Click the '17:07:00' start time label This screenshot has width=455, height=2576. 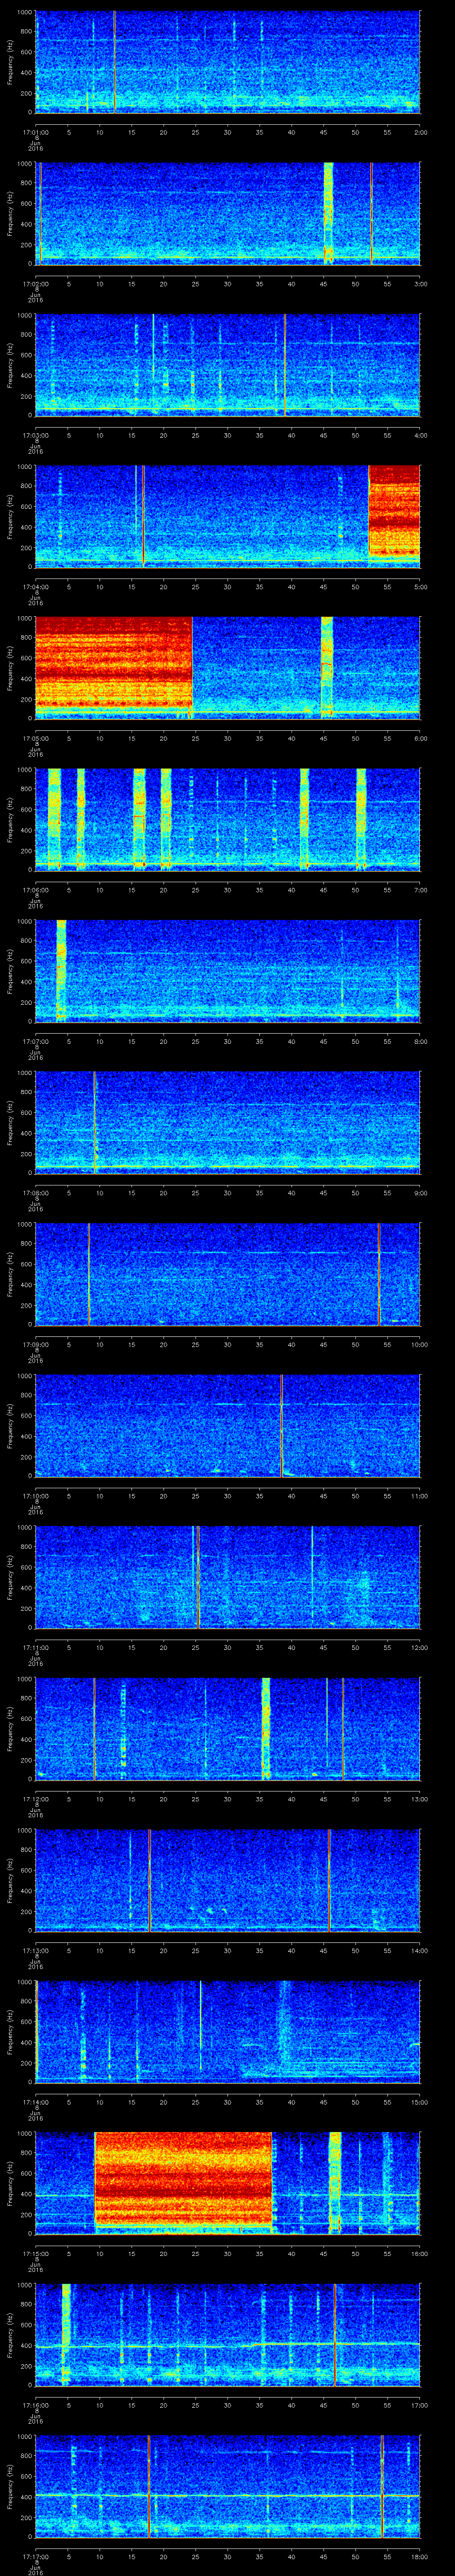pyautogui.click(x=35, y=1041)
